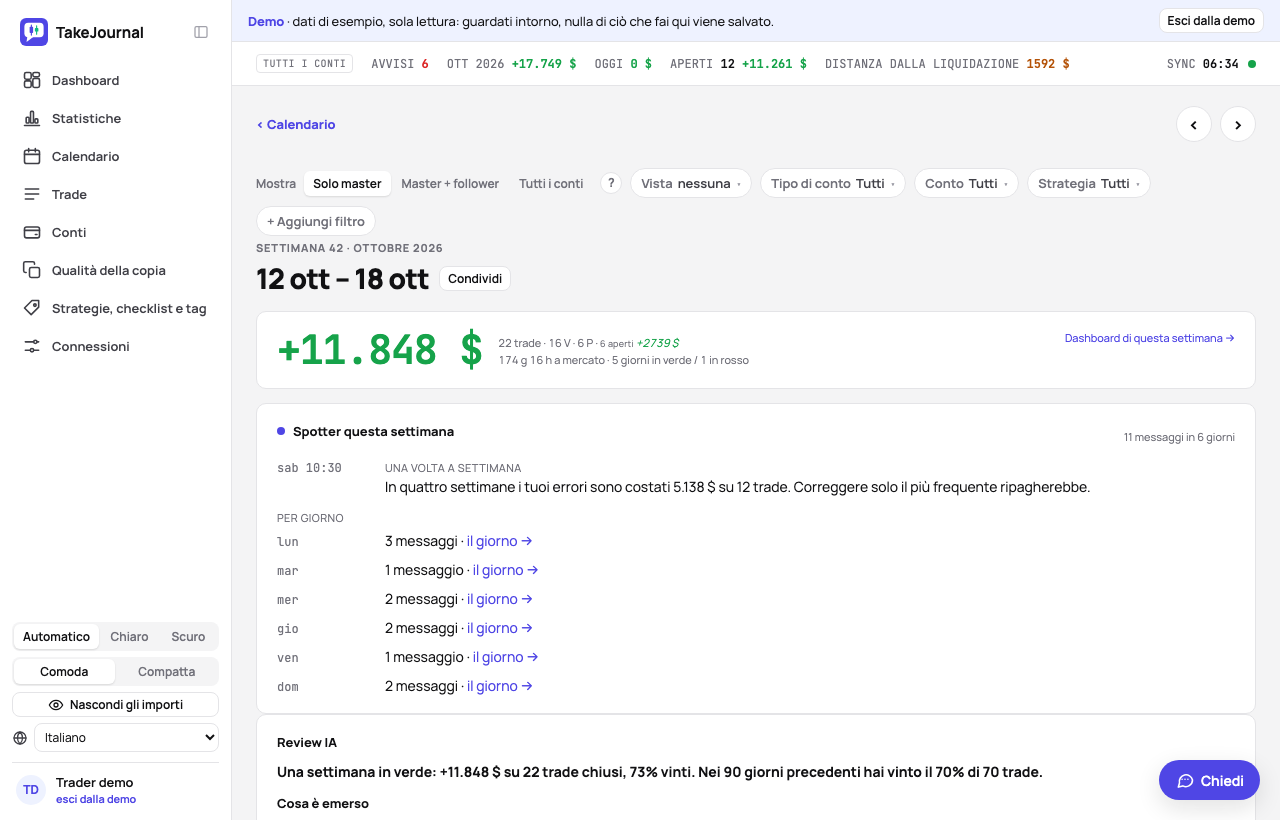
Task: Open Calendario sidebar icon
Action: (32, 156)
